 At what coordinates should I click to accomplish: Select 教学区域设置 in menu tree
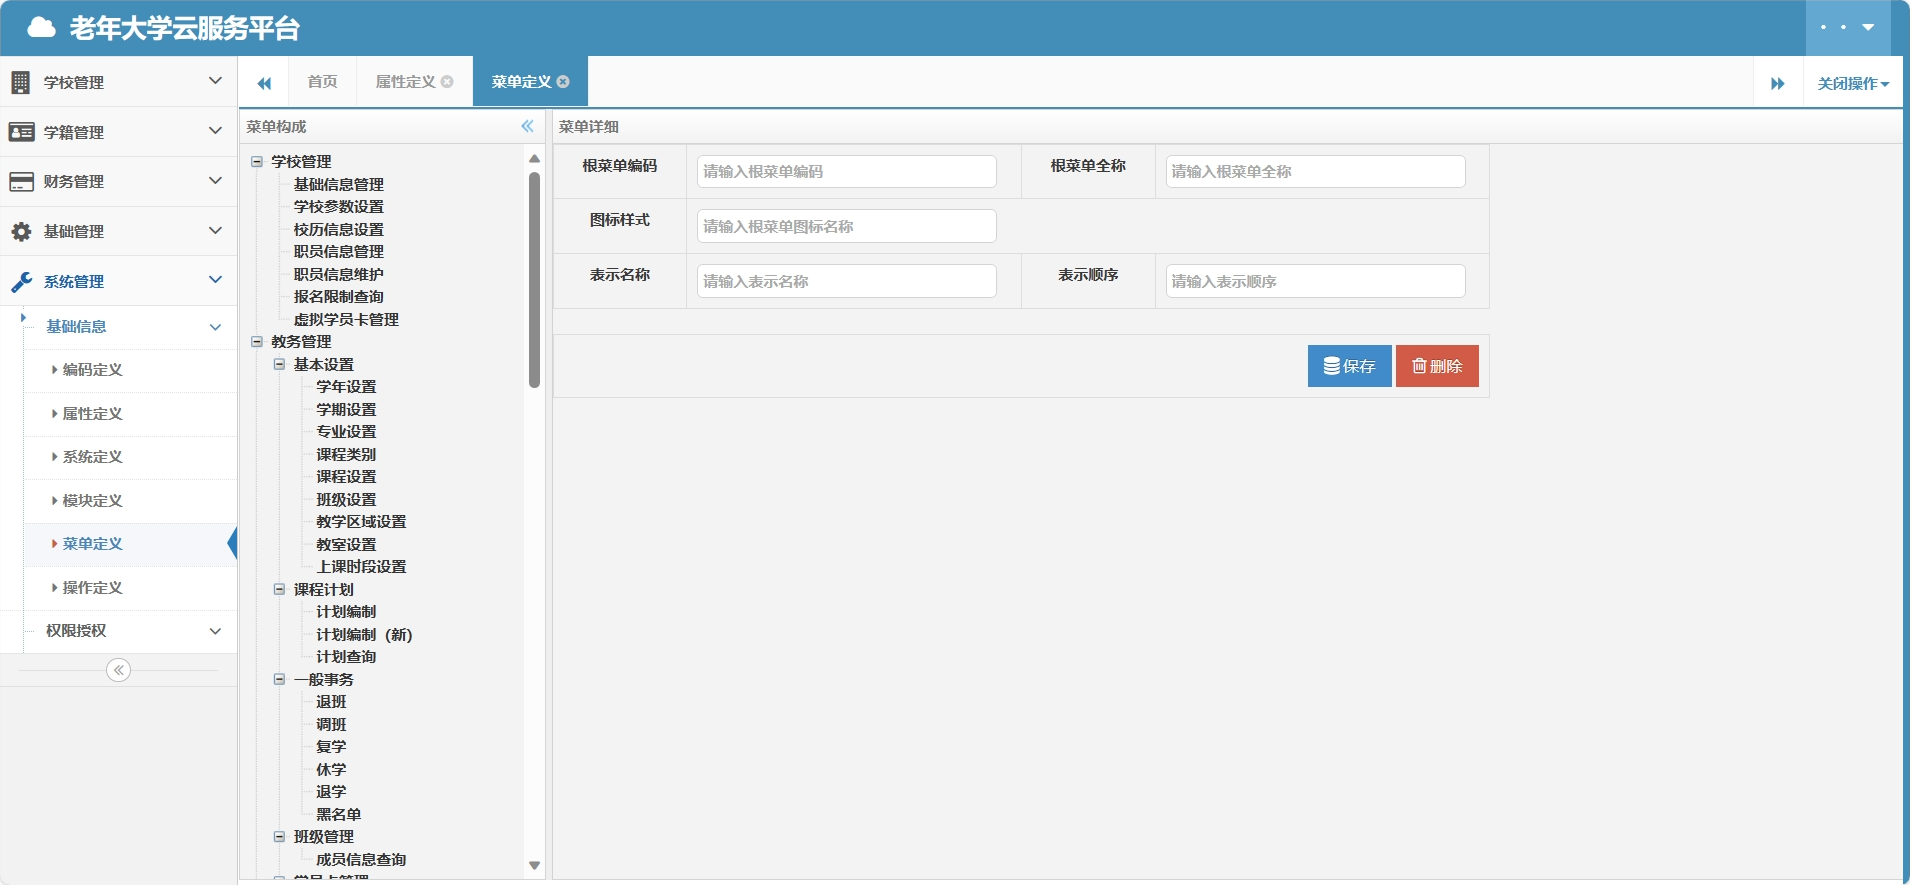point(361,521)
